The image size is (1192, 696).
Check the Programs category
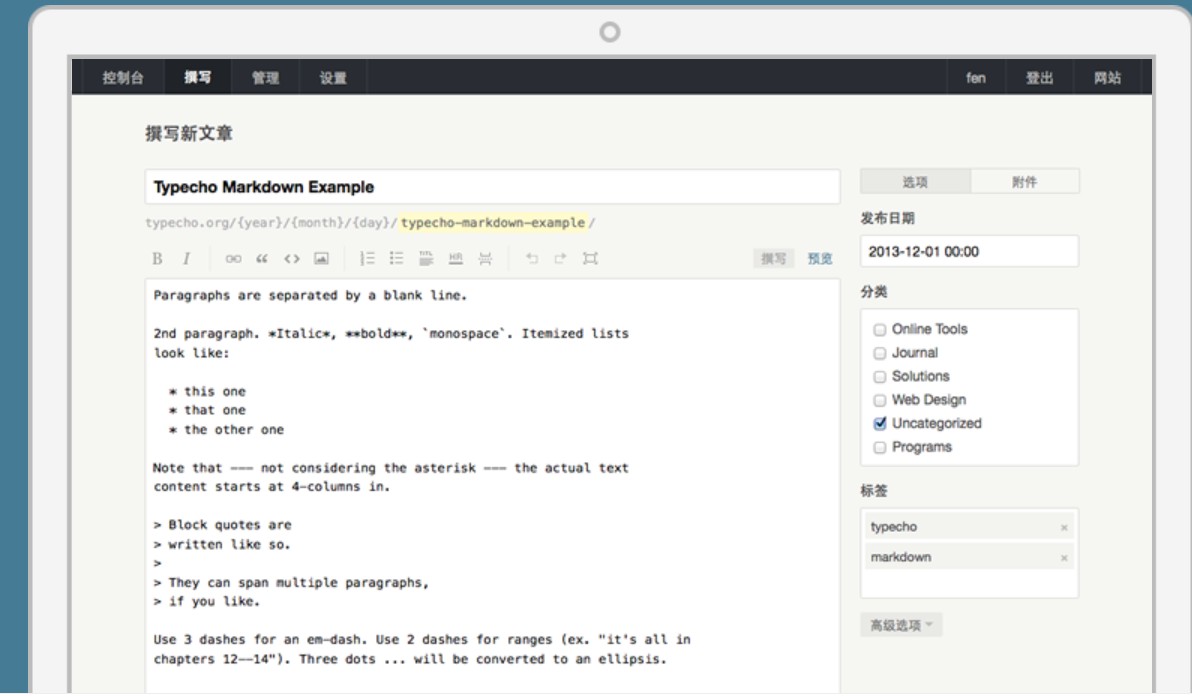(880, 448)
